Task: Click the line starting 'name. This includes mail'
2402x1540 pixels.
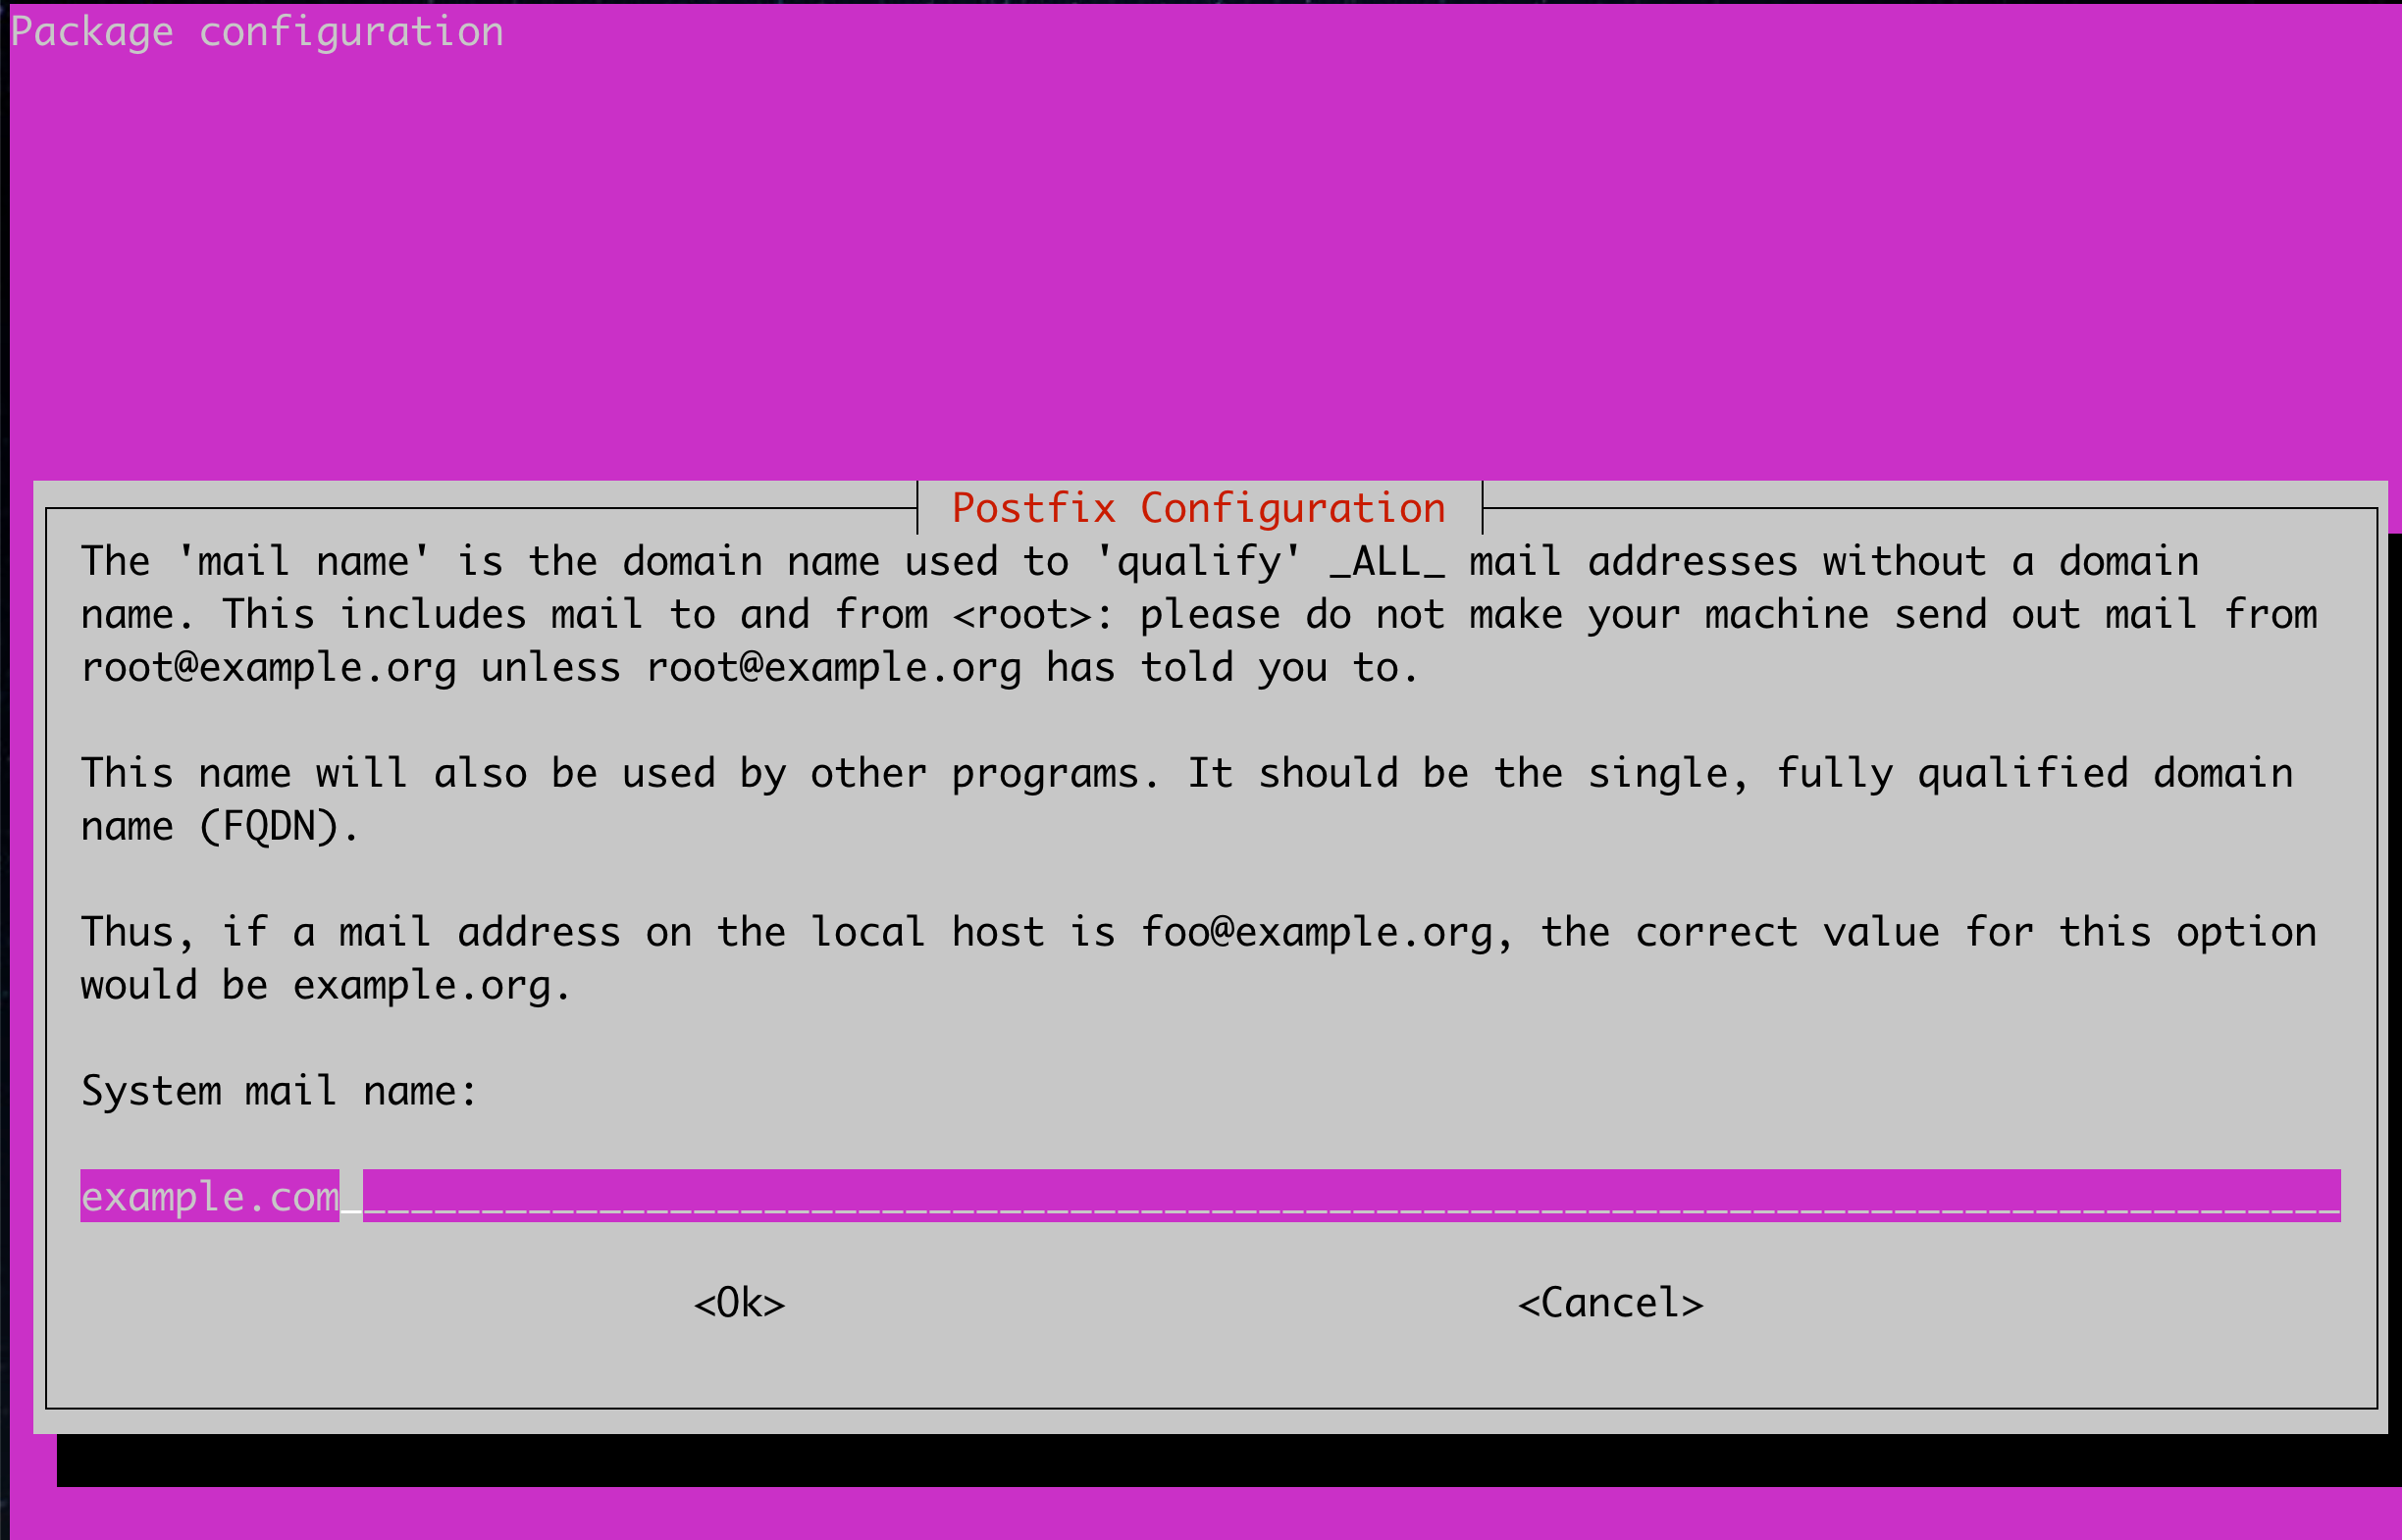Action: 1199,614
